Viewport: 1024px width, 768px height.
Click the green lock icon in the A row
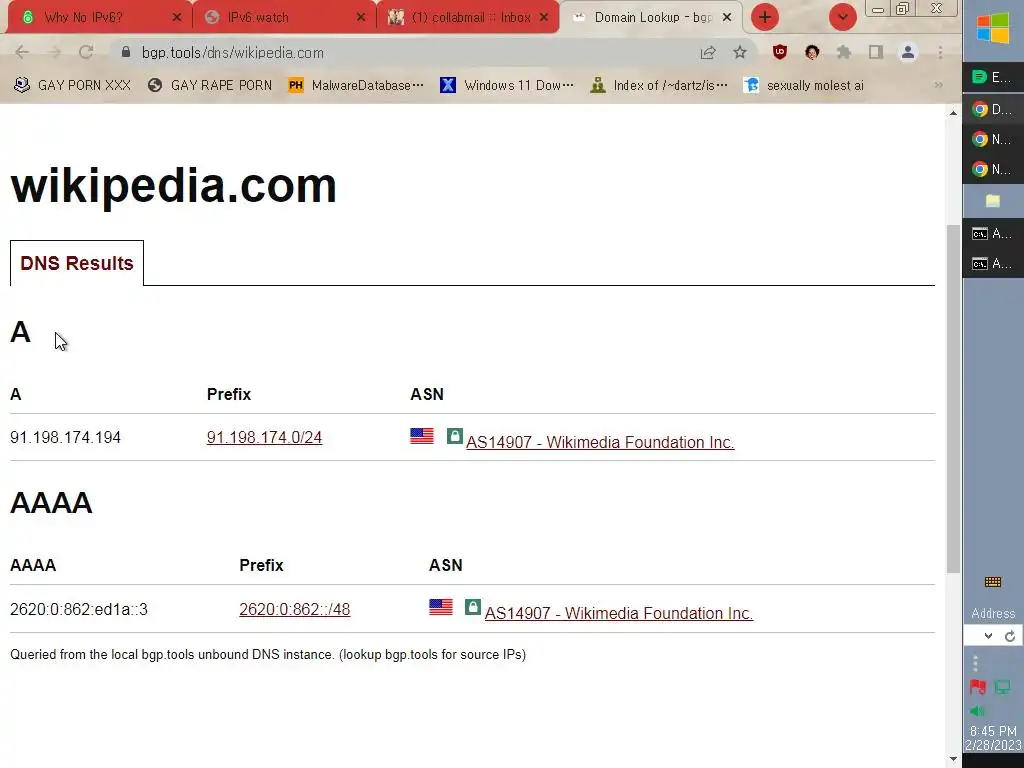click(x=455, y=436)
